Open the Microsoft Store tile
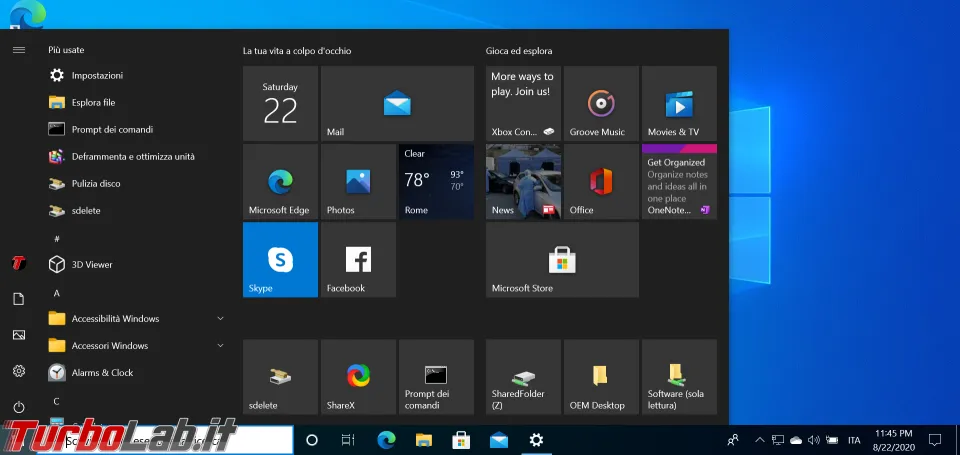Screen dimensions: 960x455 (562, 259)
